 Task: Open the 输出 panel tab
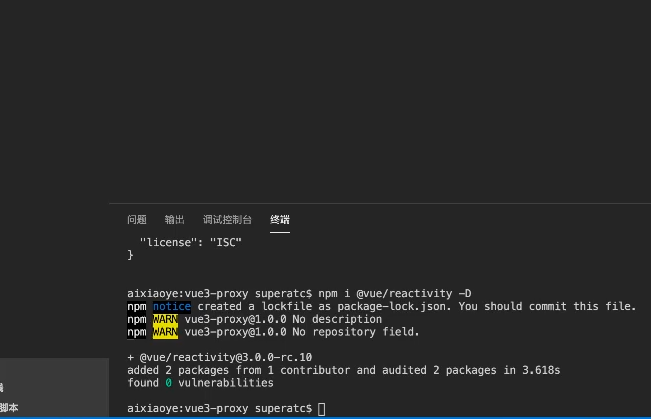click(174, 219)
